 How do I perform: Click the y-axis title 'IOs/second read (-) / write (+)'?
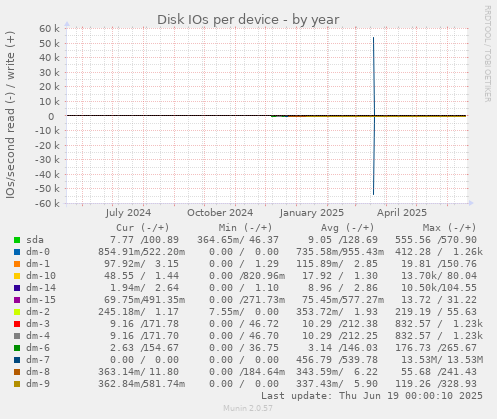click(10, 115)
